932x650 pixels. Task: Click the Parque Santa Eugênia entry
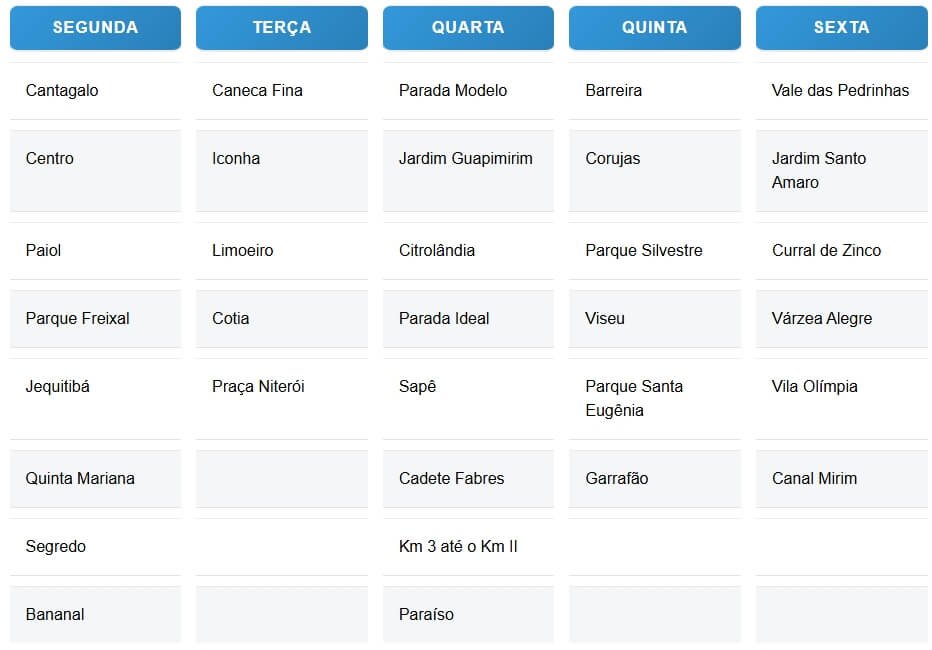click(x=634, y=398)
